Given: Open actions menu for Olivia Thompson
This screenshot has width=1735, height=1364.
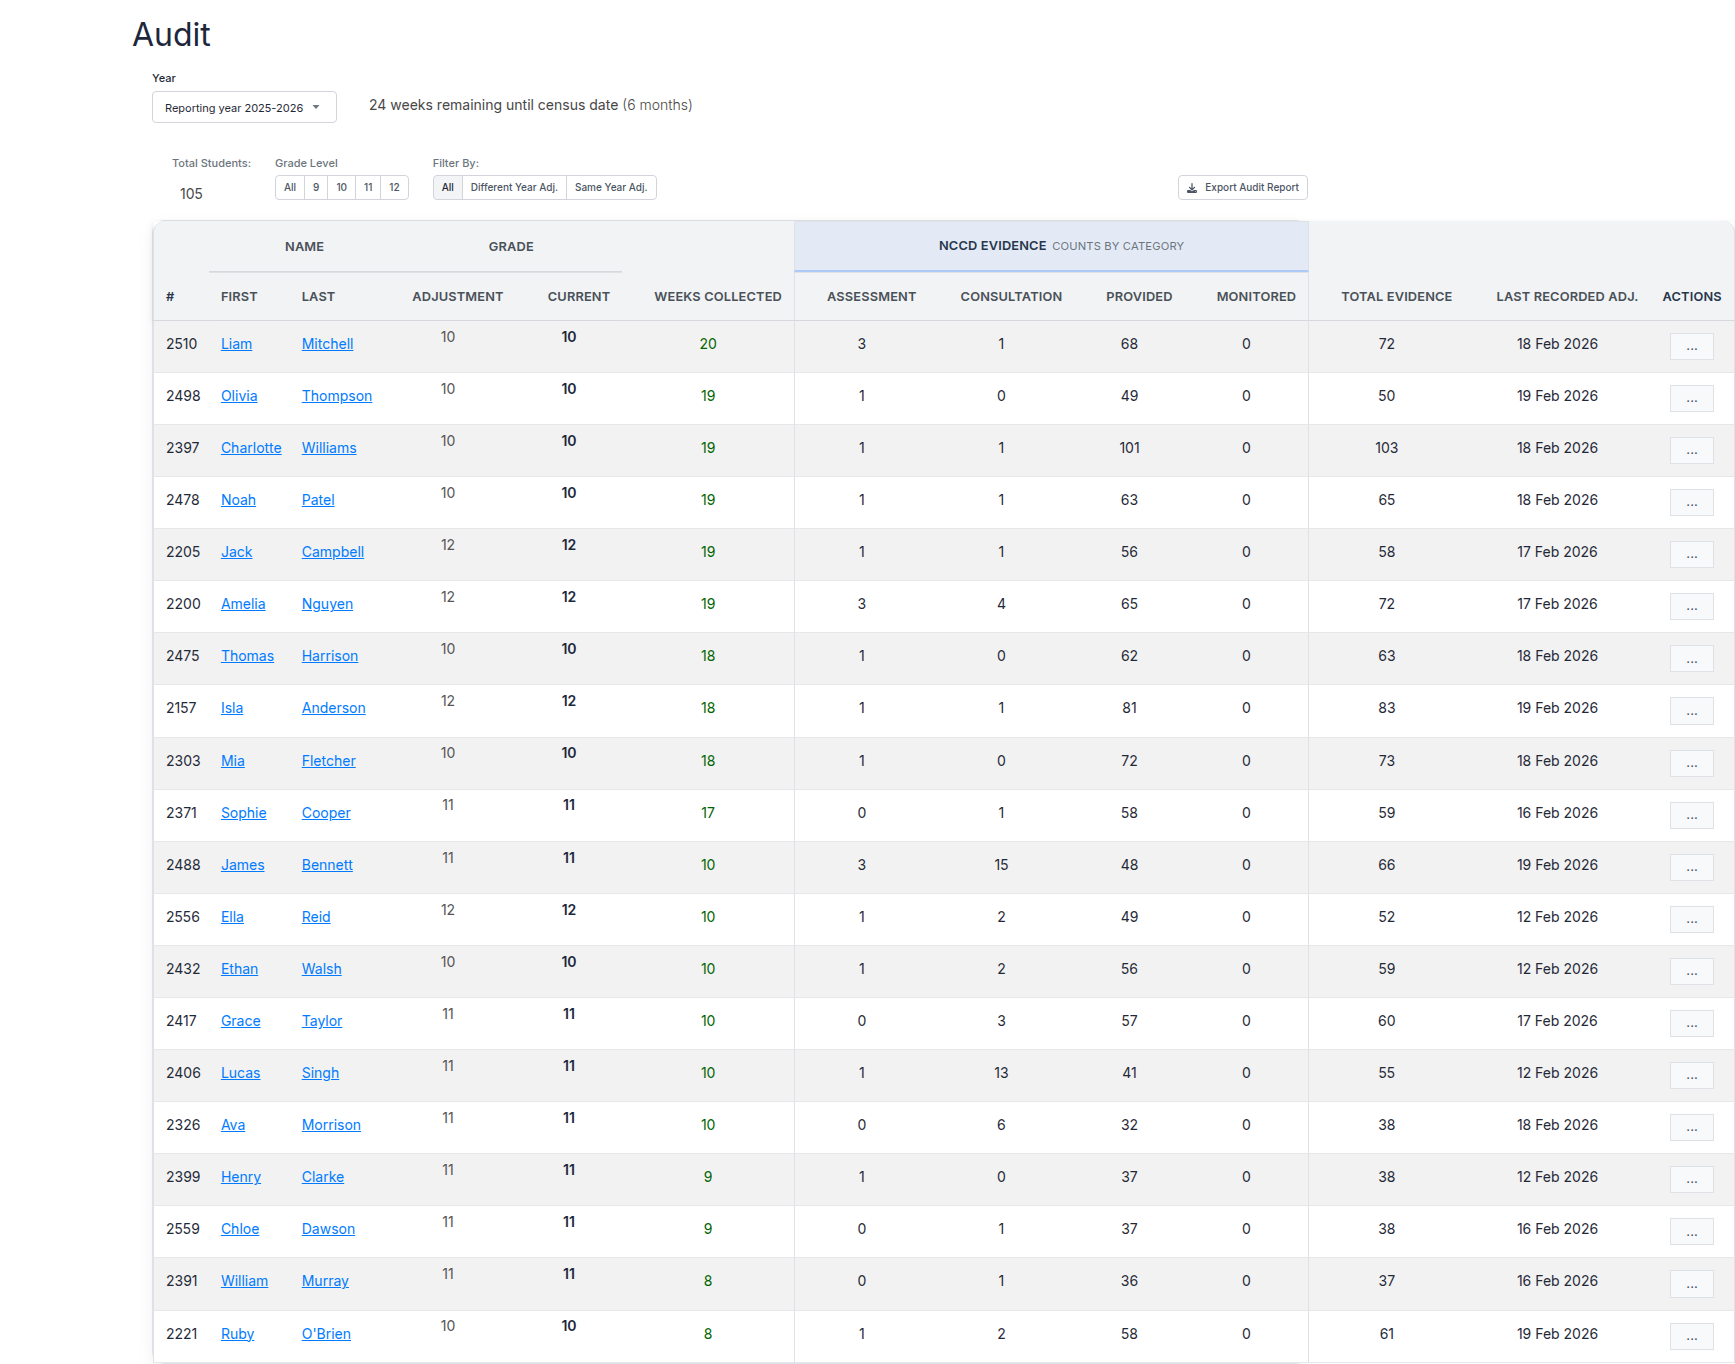Looking at the screenshot, I should [x=1691, y=399].
